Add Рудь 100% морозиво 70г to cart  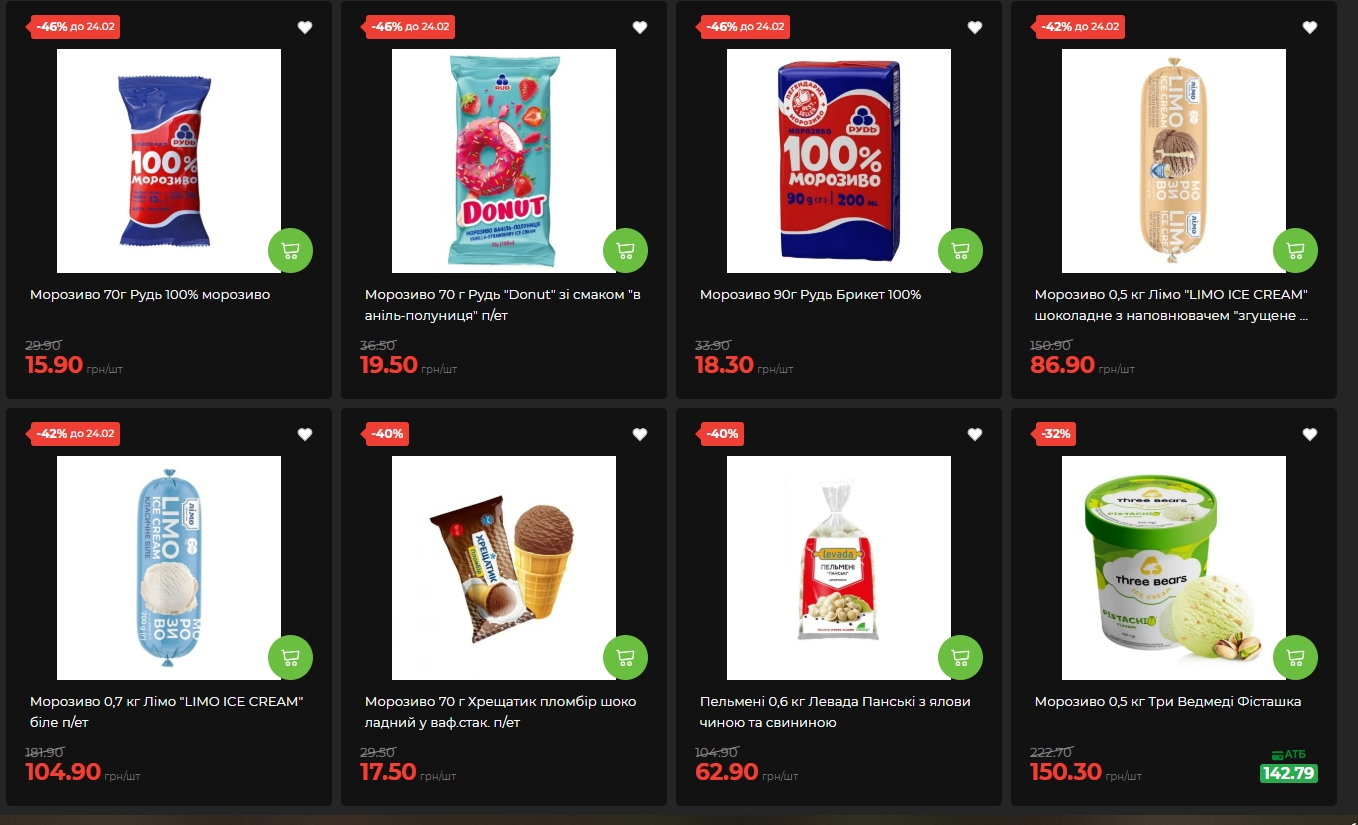(x=290, y=251)
